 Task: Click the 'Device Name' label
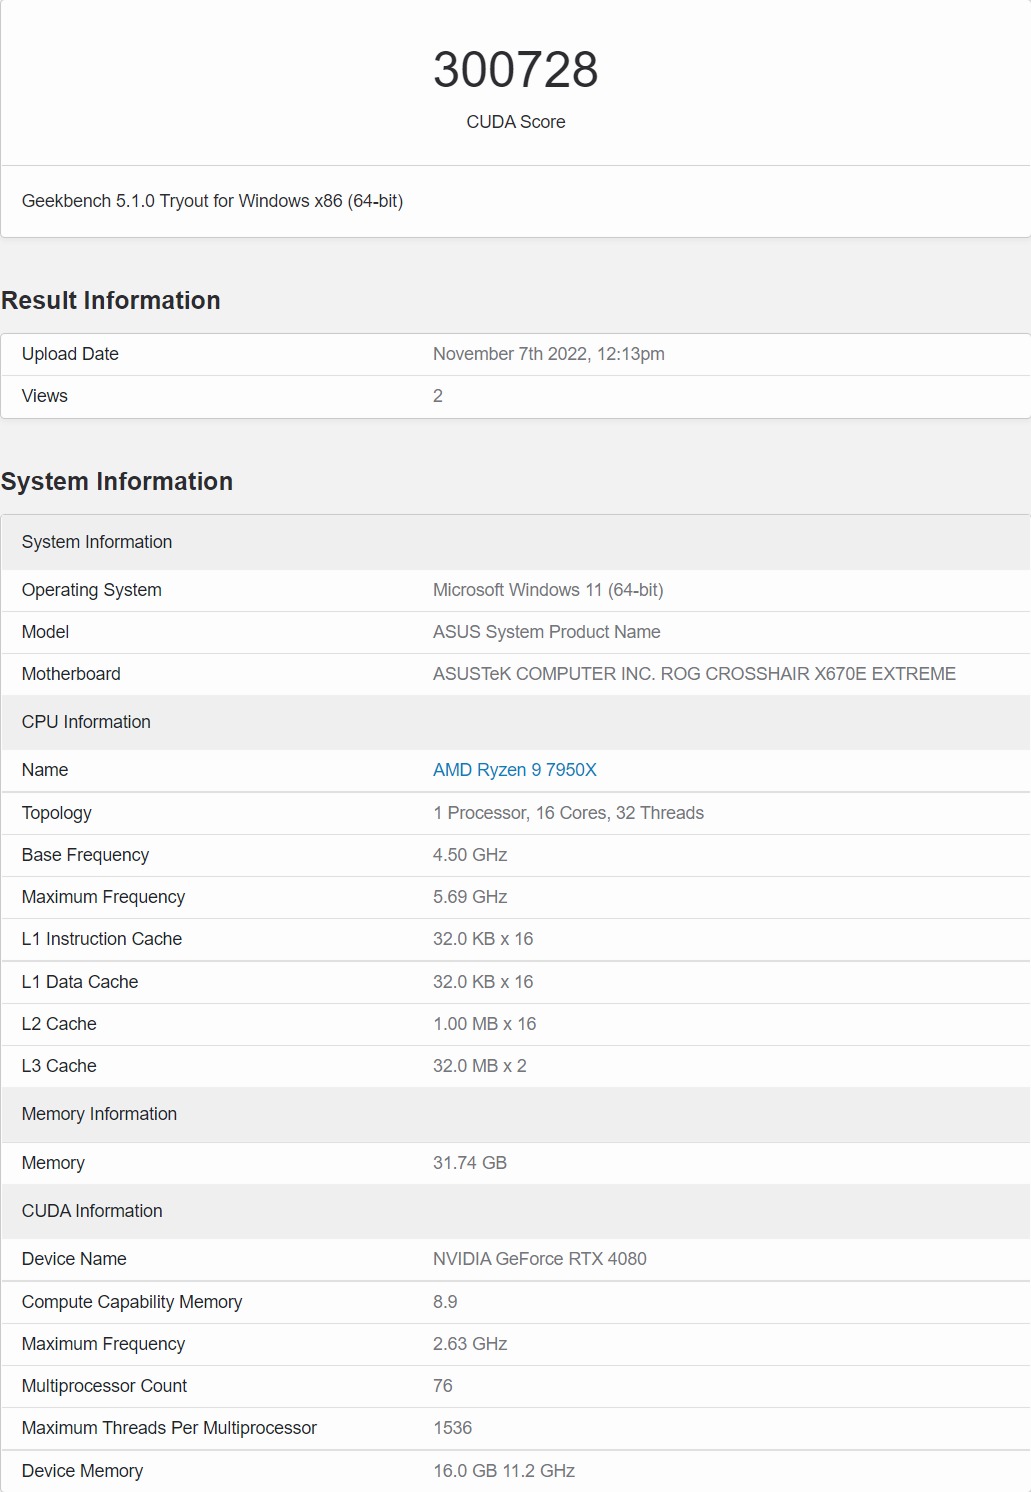pos(74,1259)
